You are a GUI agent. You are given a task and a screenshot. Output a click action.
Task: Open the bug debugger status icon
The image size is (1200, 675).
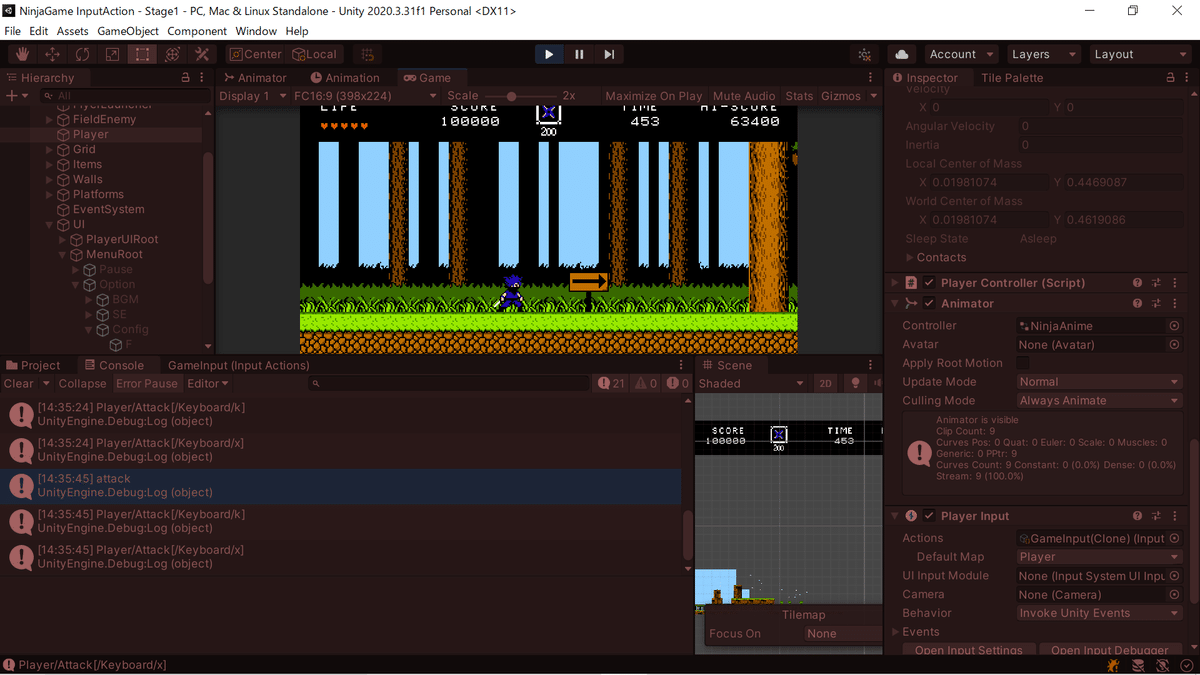coord(1113,665)
